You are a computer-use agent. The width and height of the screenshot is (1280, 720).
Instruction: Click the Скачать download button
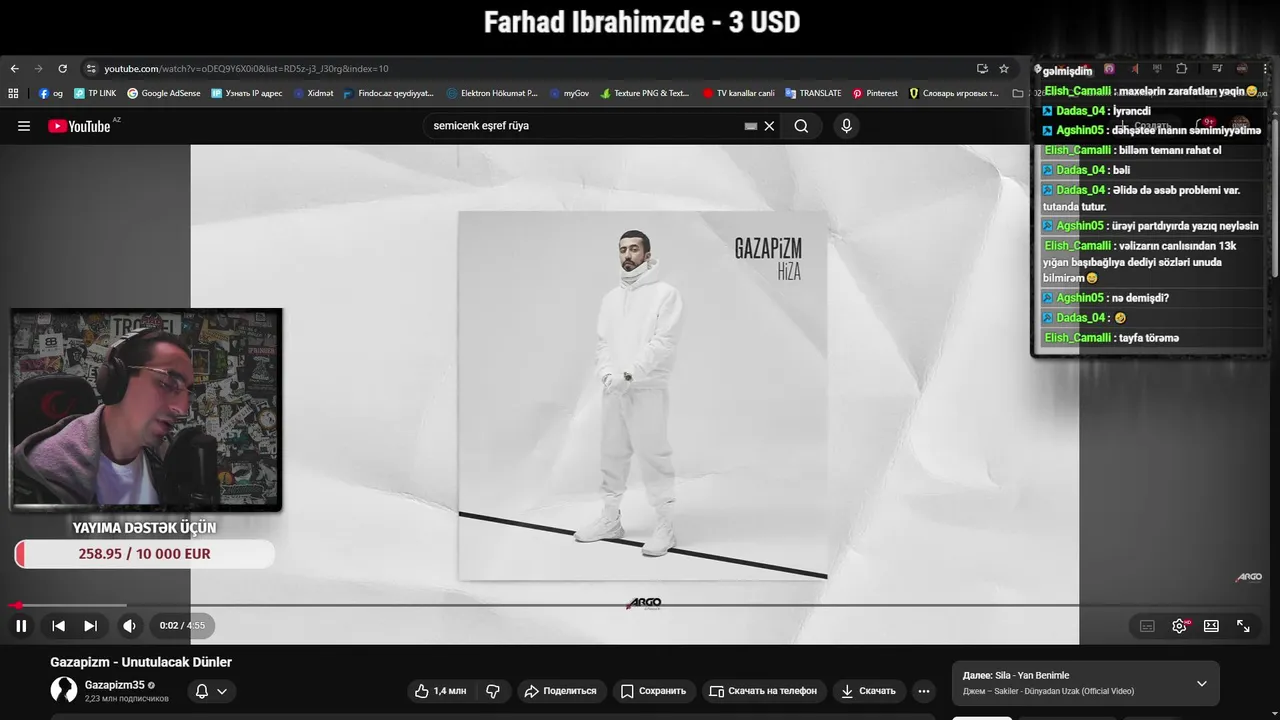point(868,691)
